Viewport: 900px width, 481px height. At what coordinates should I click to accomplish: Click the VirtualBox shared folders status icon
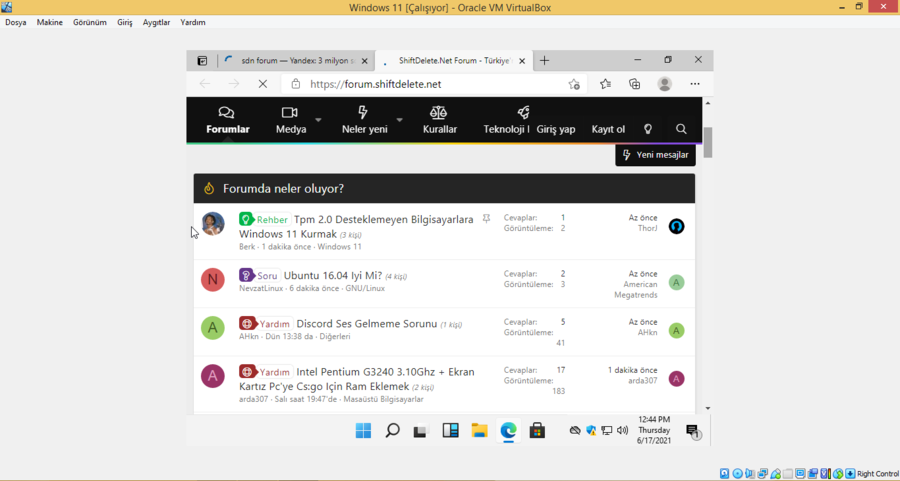point(788,474)
